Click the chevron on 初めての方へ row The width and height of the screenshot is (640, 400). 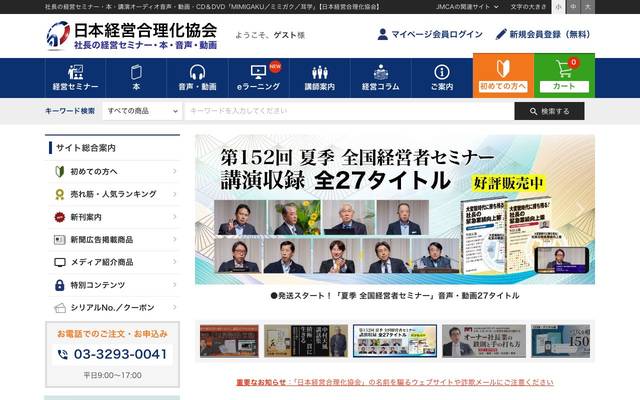pos(174,171)
